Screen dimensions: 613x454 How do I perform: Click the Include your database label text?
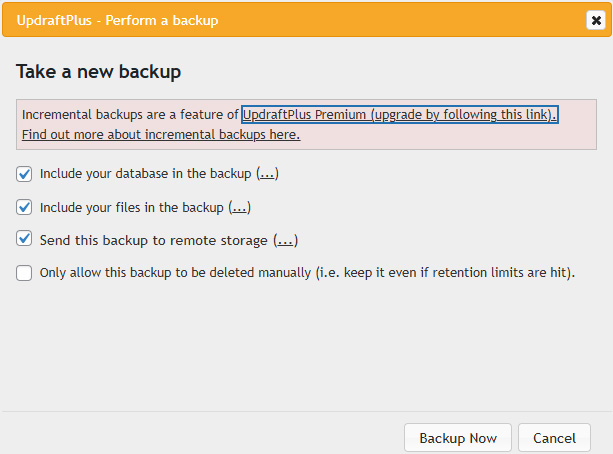[145, 174]
